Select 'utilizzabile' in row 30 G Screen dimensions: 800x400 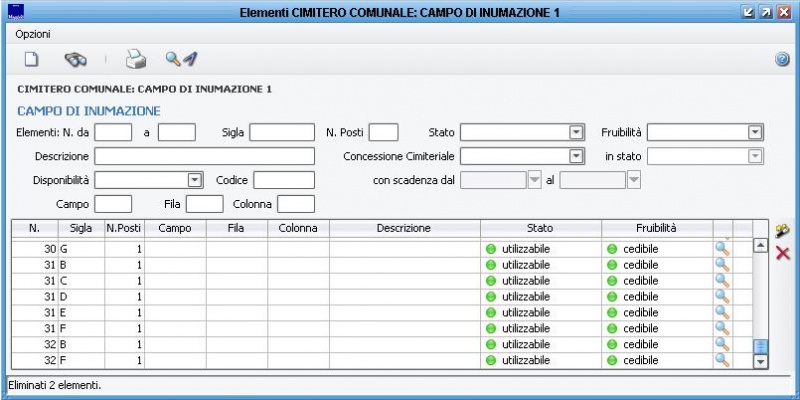tap(526, 249)
